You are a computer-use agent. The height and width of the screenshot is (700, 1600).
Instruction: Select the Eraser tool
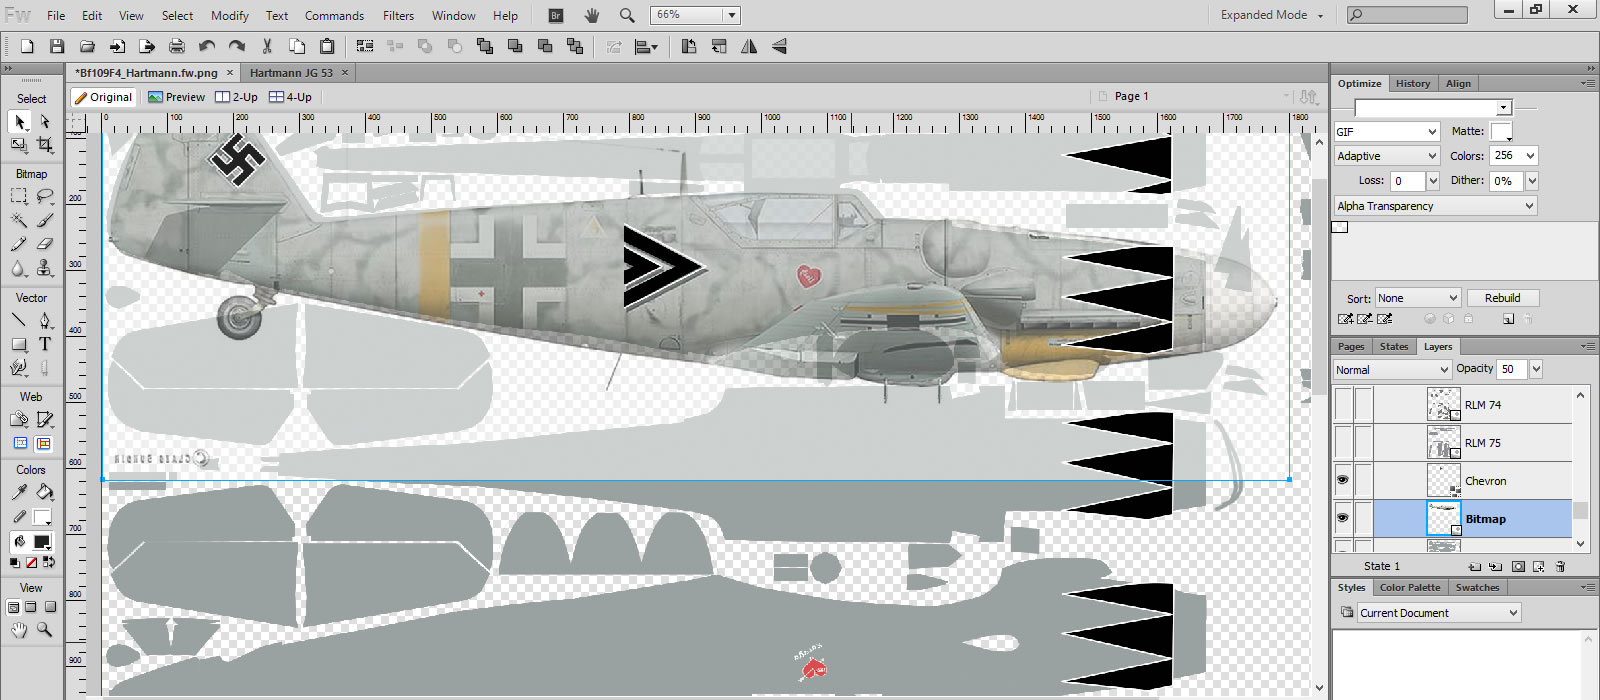pos(45,244)
